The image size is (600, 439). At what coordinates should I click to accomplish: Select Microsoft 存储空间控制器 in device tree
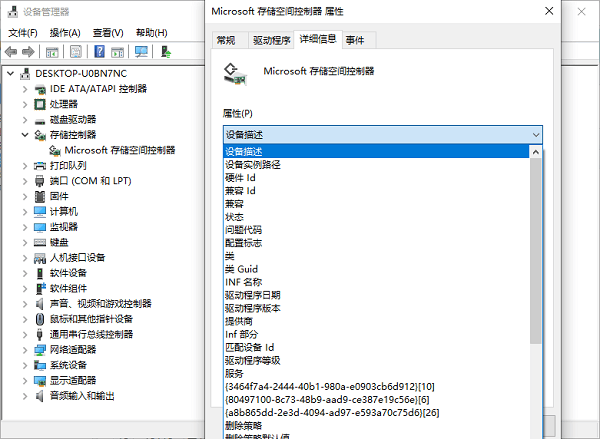pos(120,150)
